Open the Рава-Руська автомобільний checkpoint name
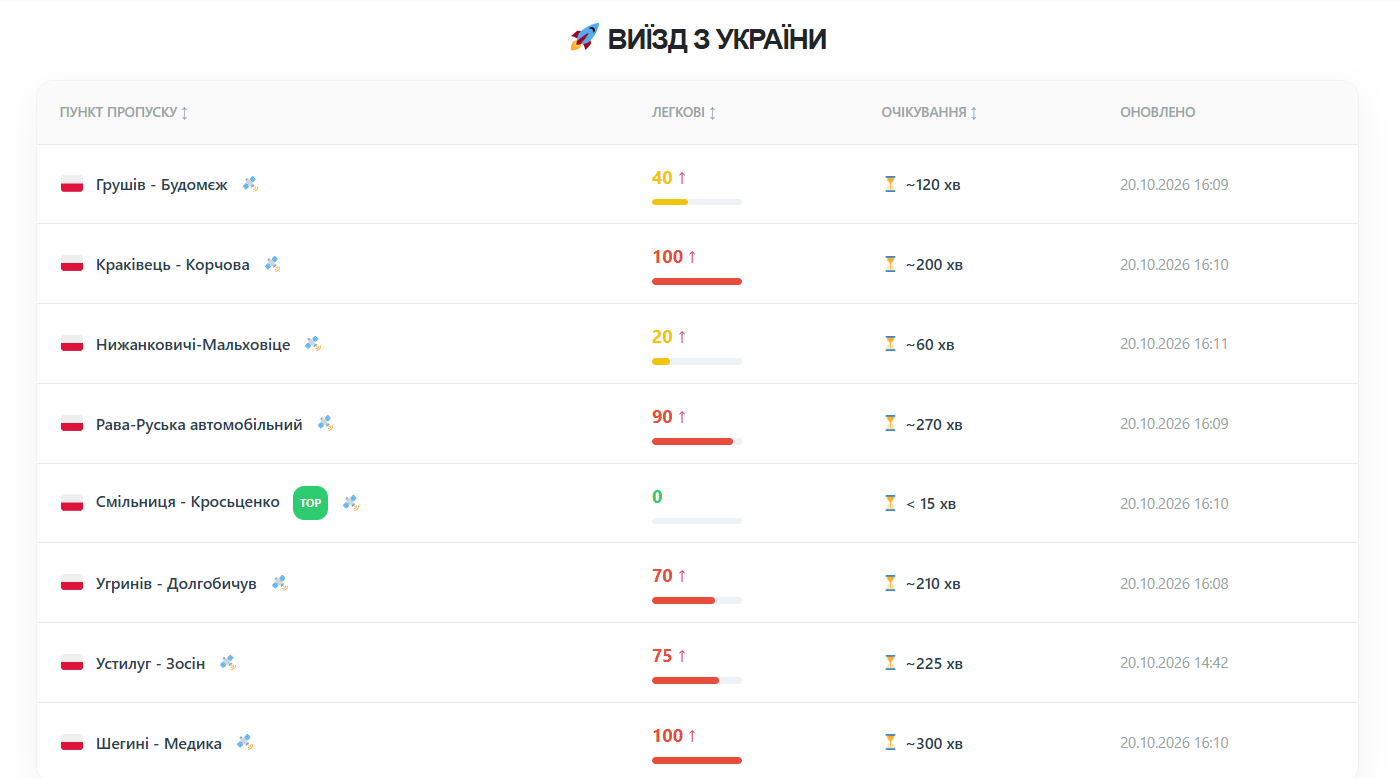This screenshot has height=778, width=1399. pyautogui.click(x=199, y=425)
